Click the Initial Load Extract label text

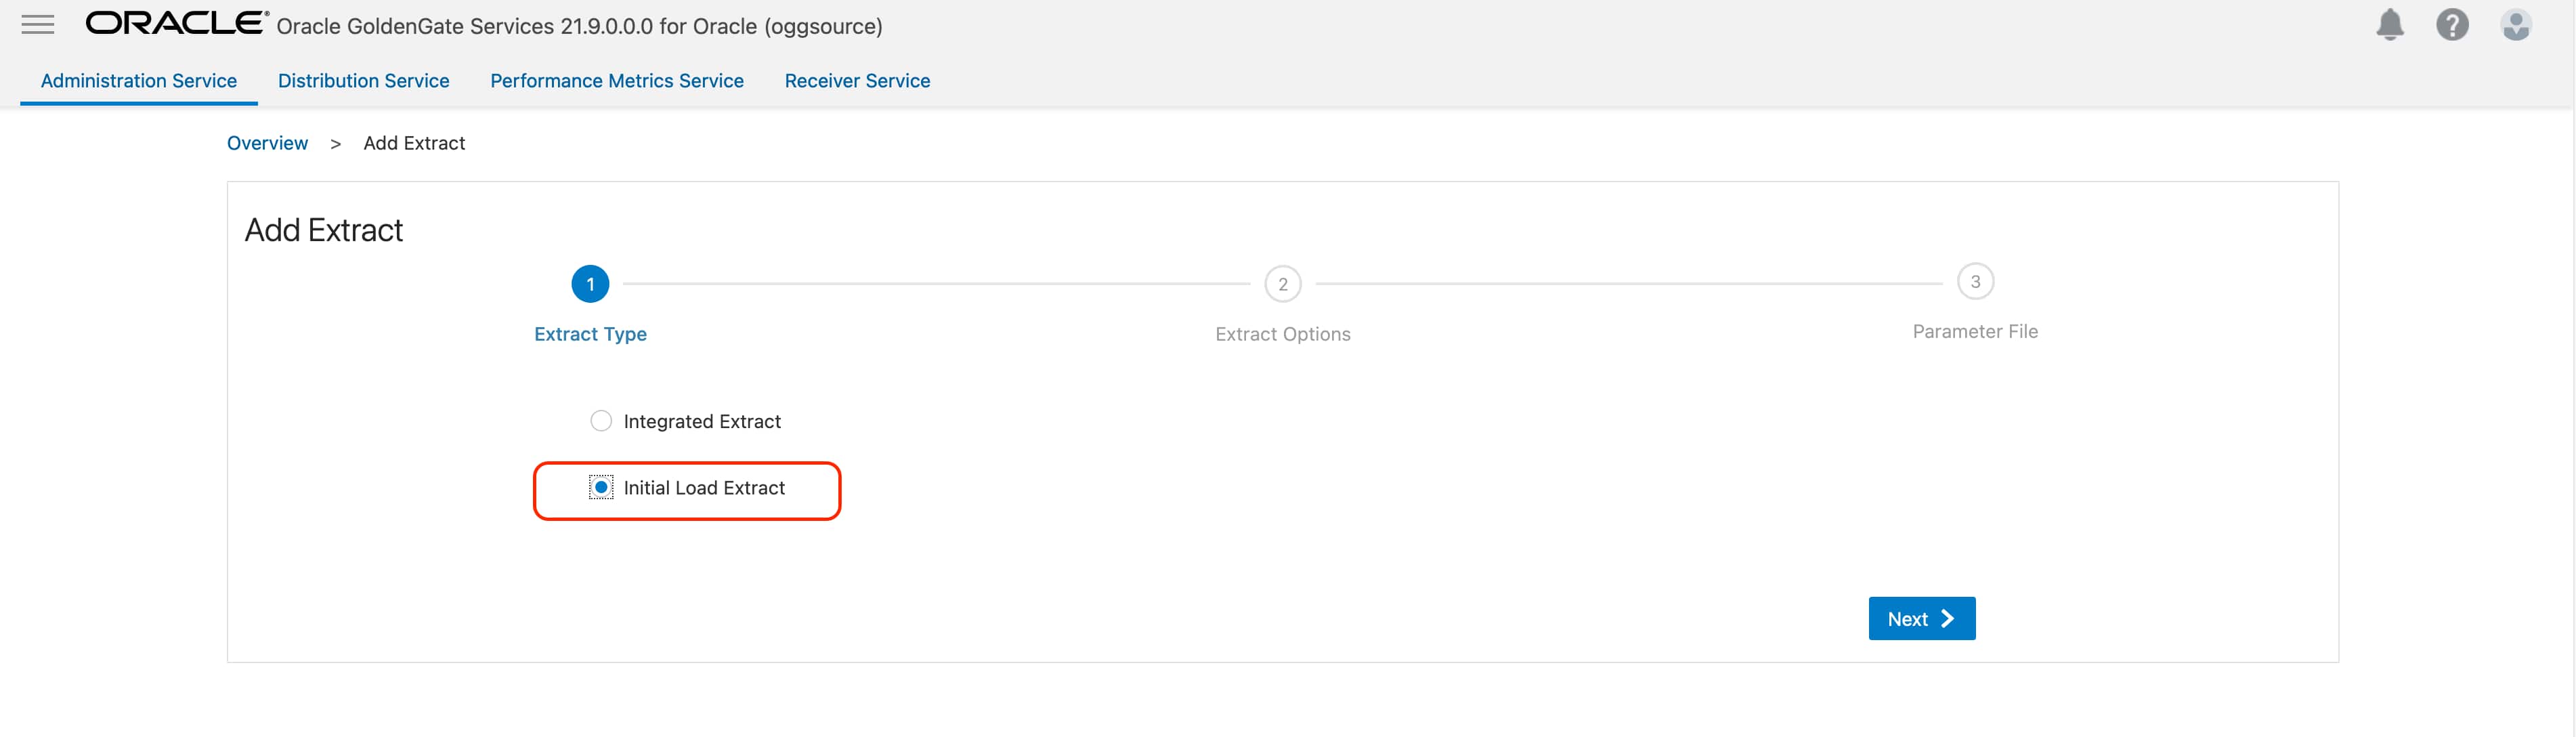tap(704, 488)
